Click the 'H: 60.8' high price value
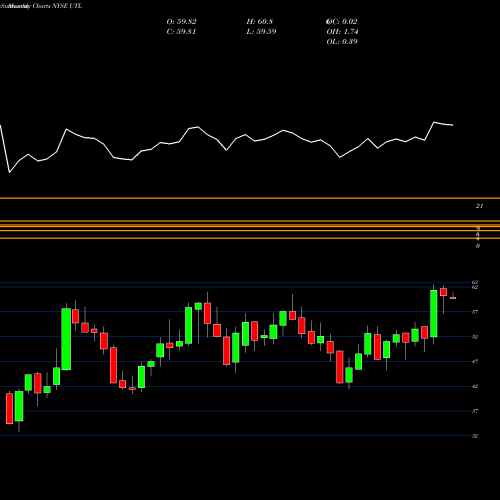 tap(260, 22)
